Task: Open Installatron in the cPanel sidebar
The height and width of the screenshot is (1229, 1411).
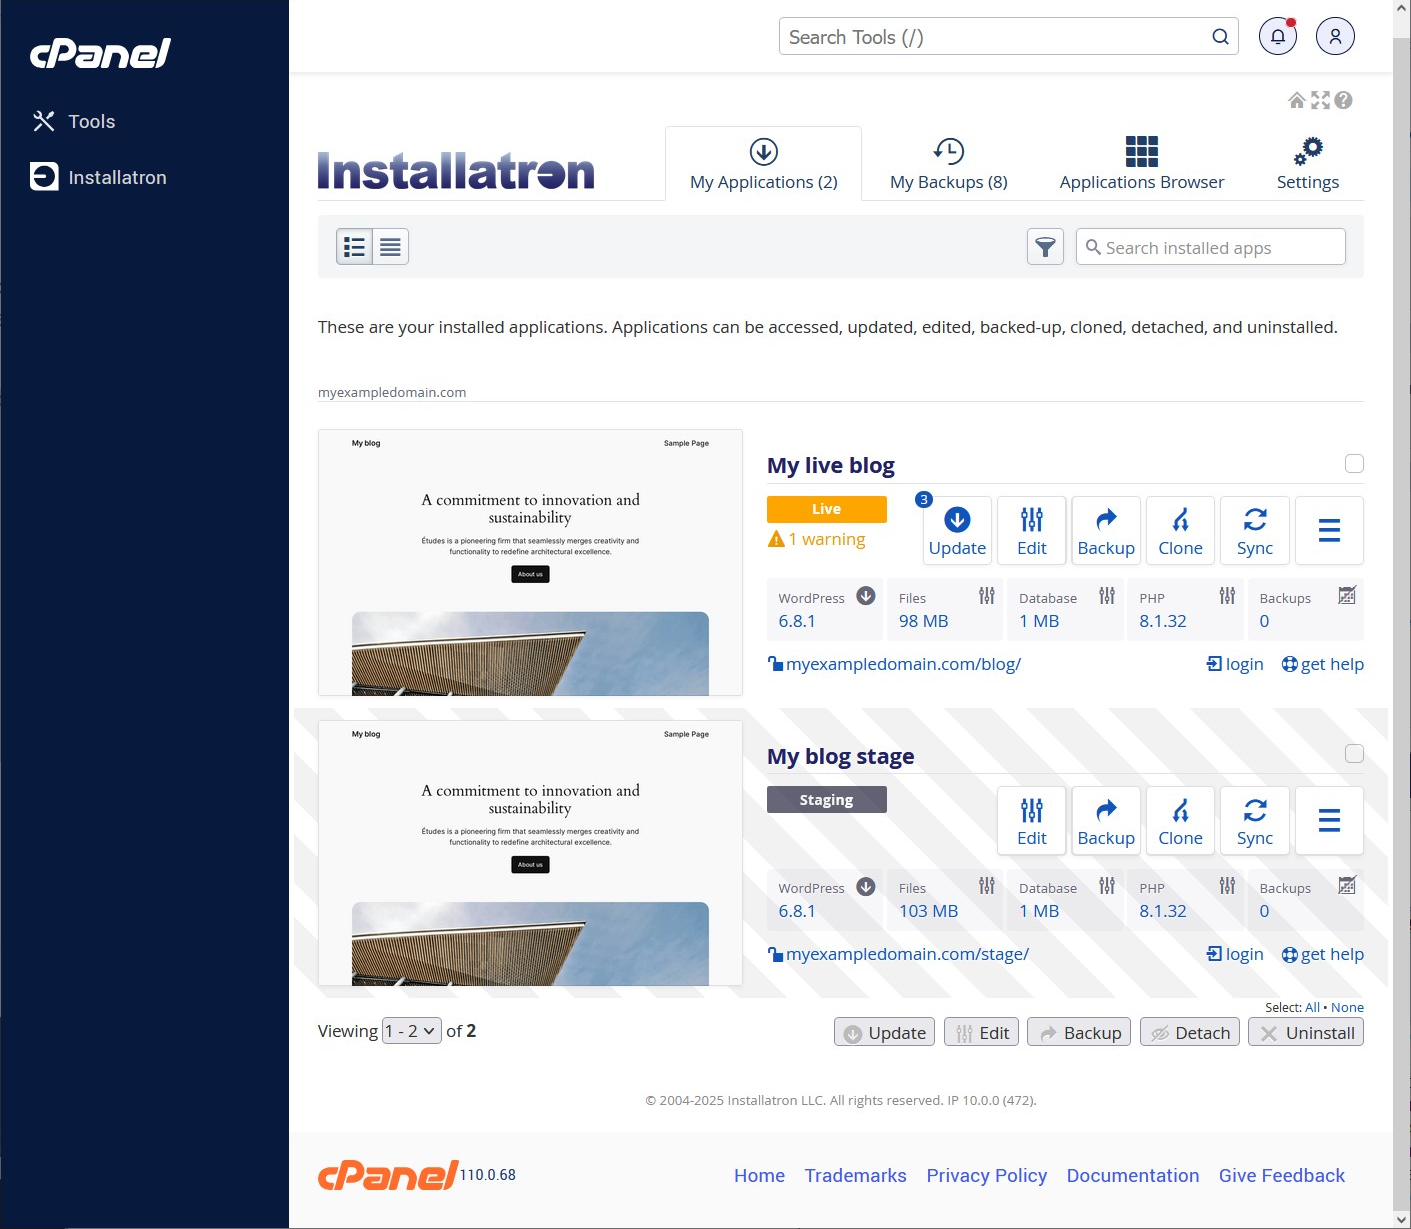Action: click(98, 177)
